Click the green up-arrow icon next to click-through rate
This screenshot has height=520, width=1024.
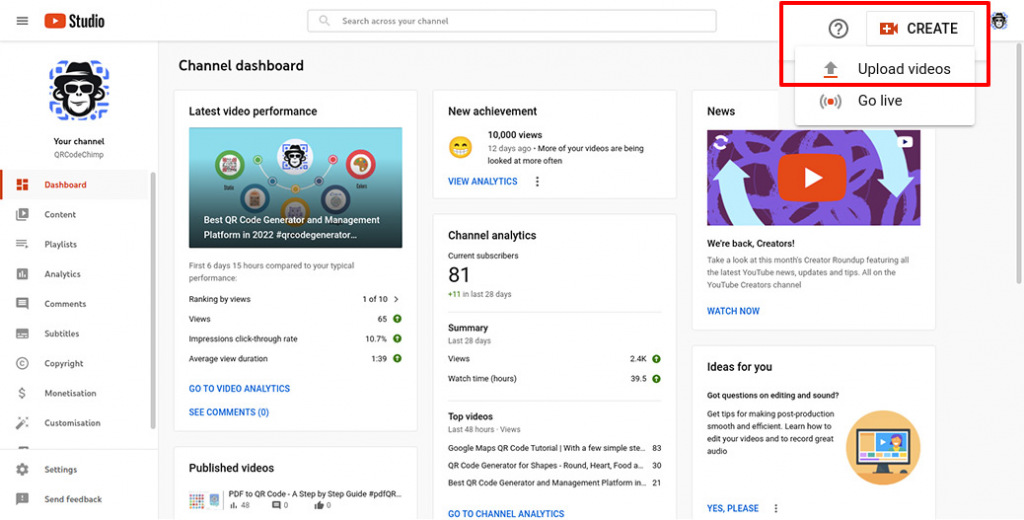click(397, 338)
